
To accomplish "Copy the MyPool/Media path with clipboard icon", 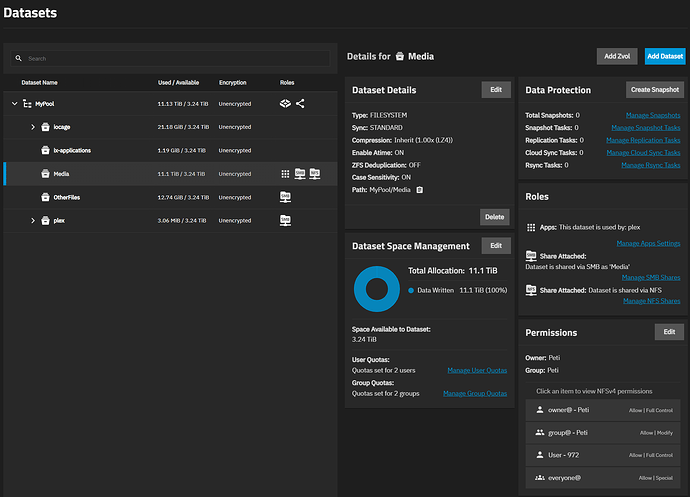I will click(420, 190).
